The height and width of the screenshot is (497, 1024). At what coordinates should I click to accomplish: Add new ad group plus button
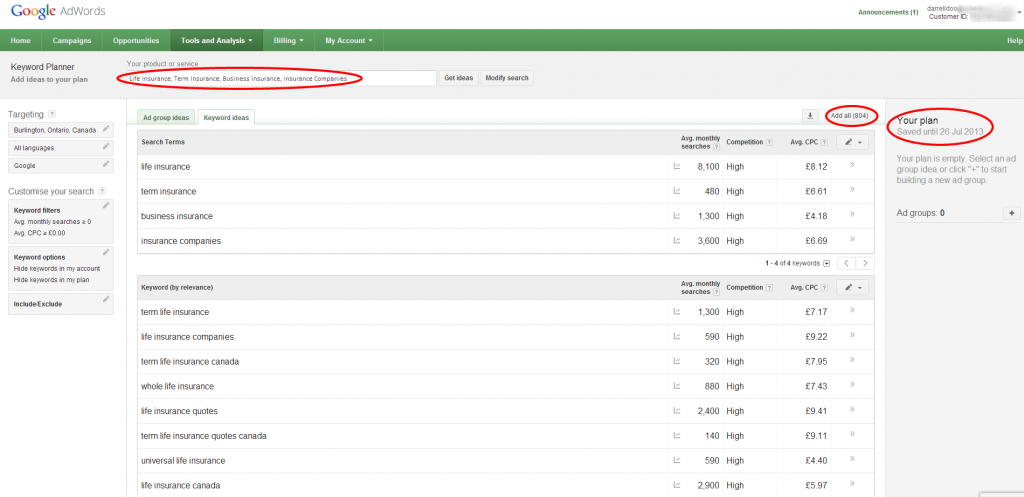(x=1011, y=214)
